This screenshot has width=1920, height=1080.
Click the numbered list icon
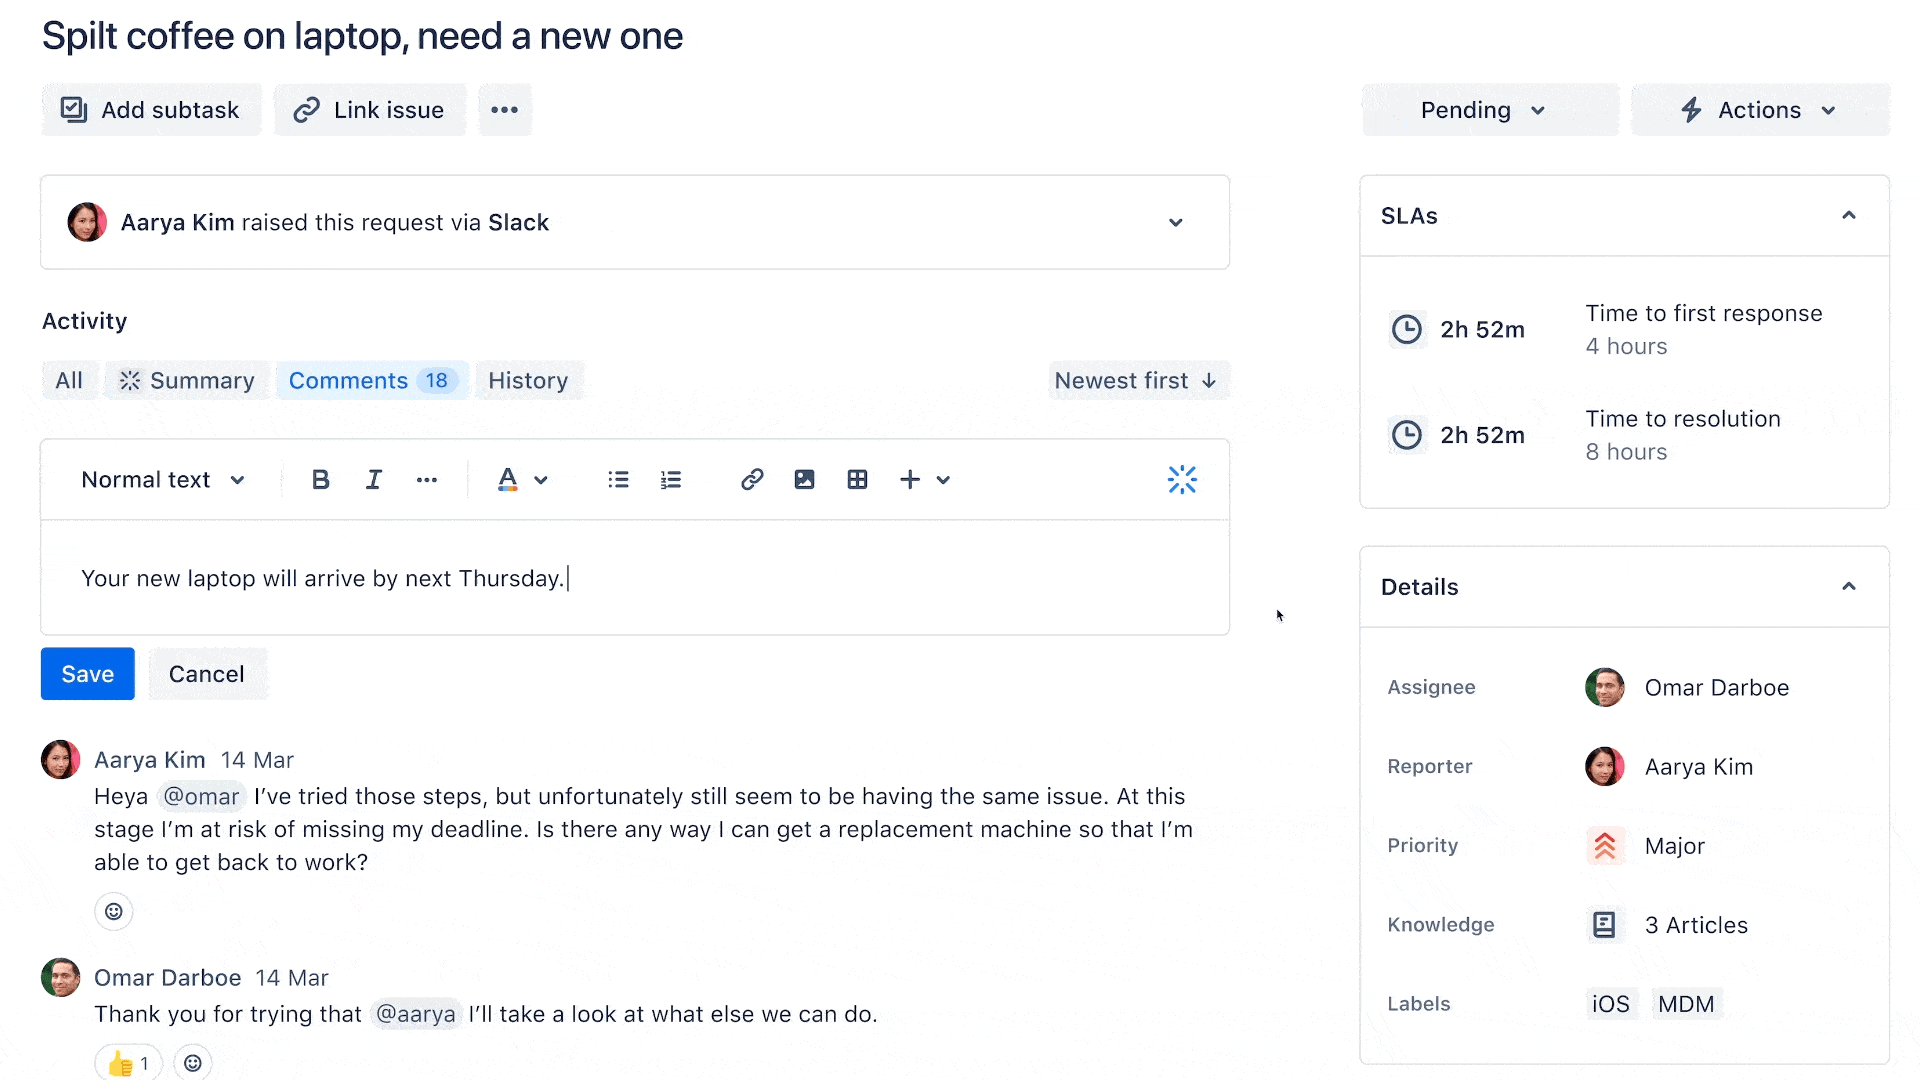671,479
